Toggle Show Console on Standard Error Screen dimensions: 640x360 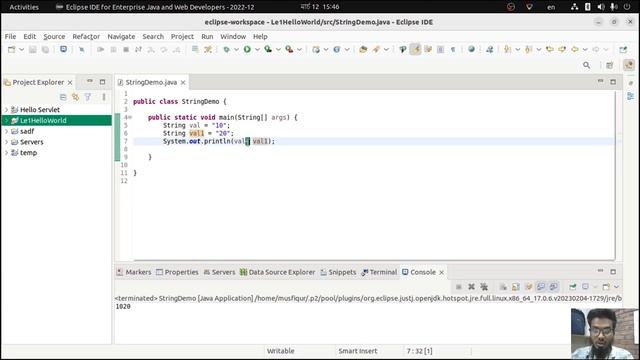(554, 287)
